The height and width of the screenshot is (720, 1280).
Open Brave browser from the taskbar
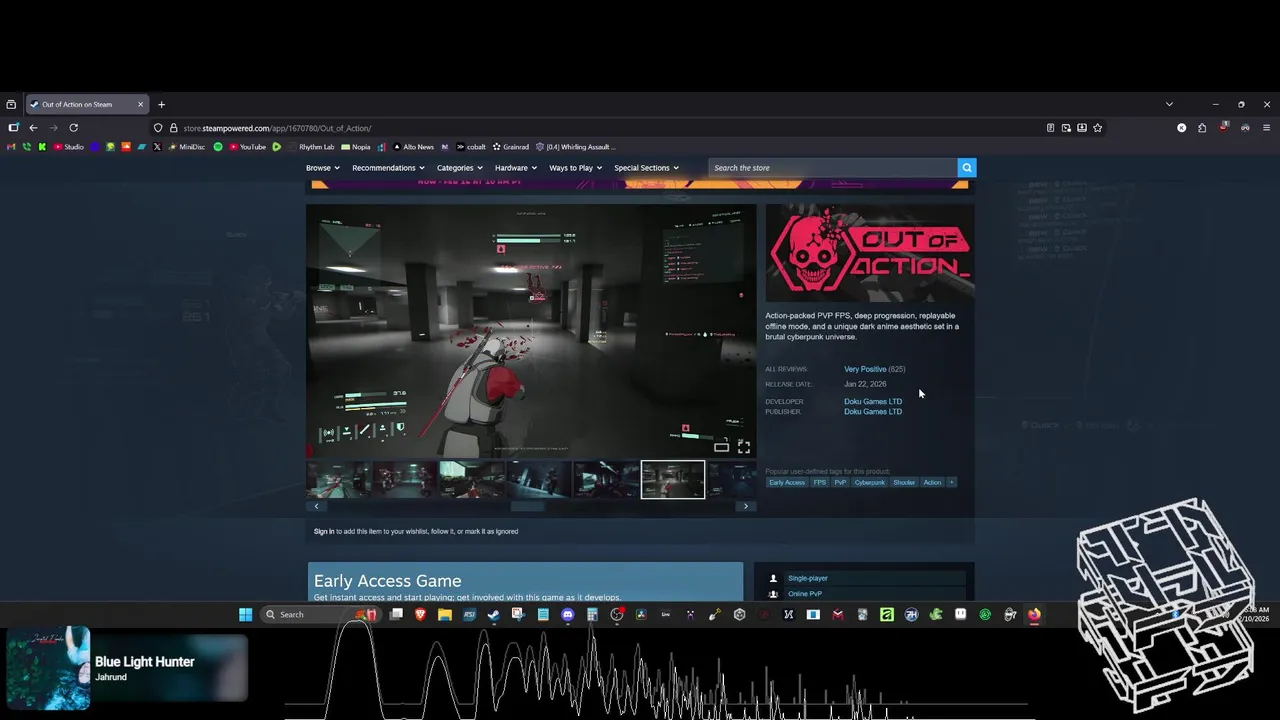(420, 614)
